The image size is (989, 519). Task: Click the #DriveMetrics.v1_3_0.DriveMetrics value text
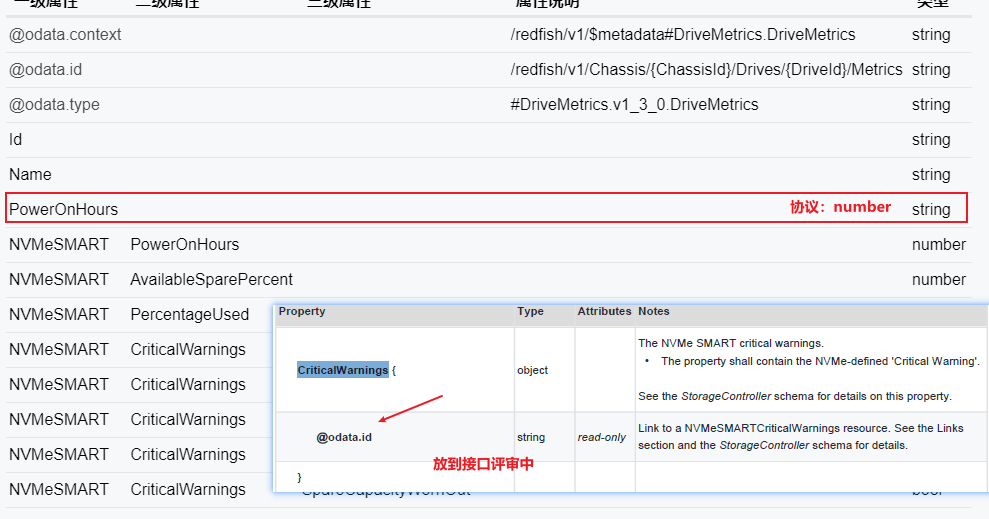pos(634,105)
